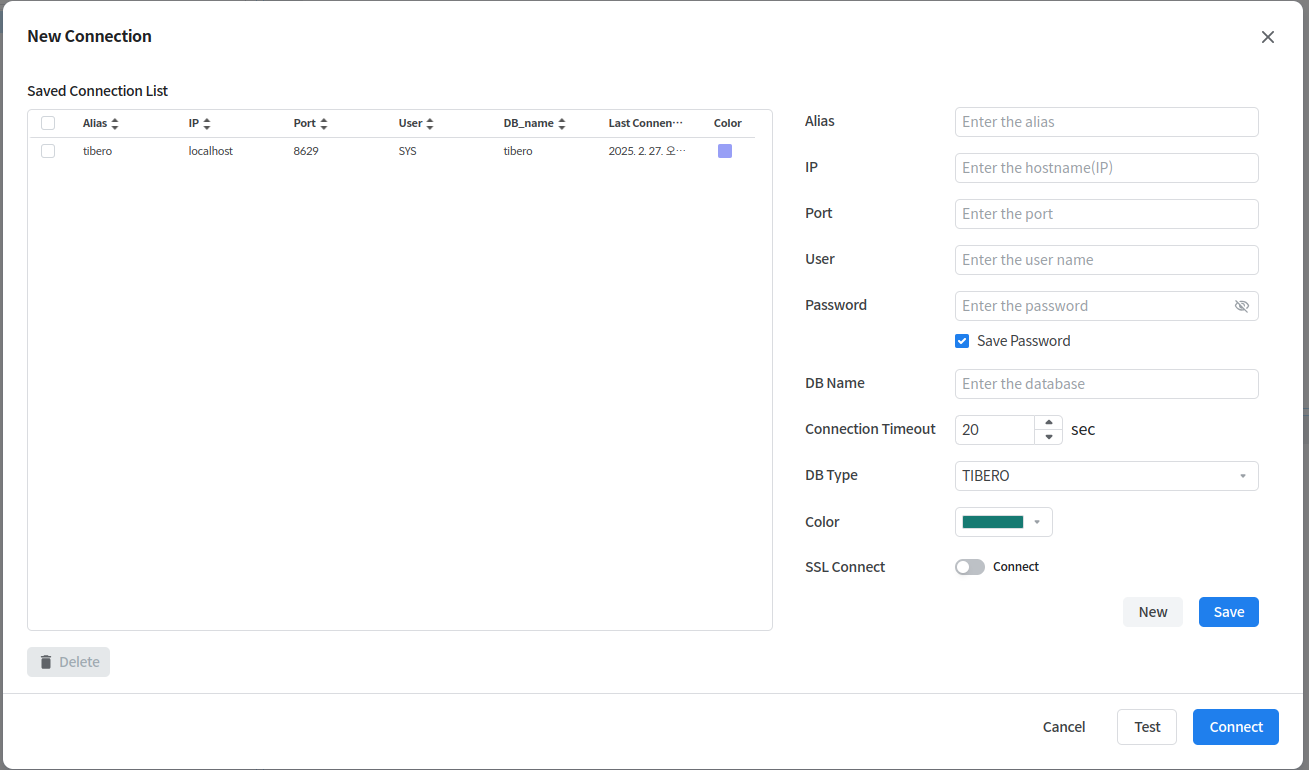Click the Alias input field

pos(1106,122)
